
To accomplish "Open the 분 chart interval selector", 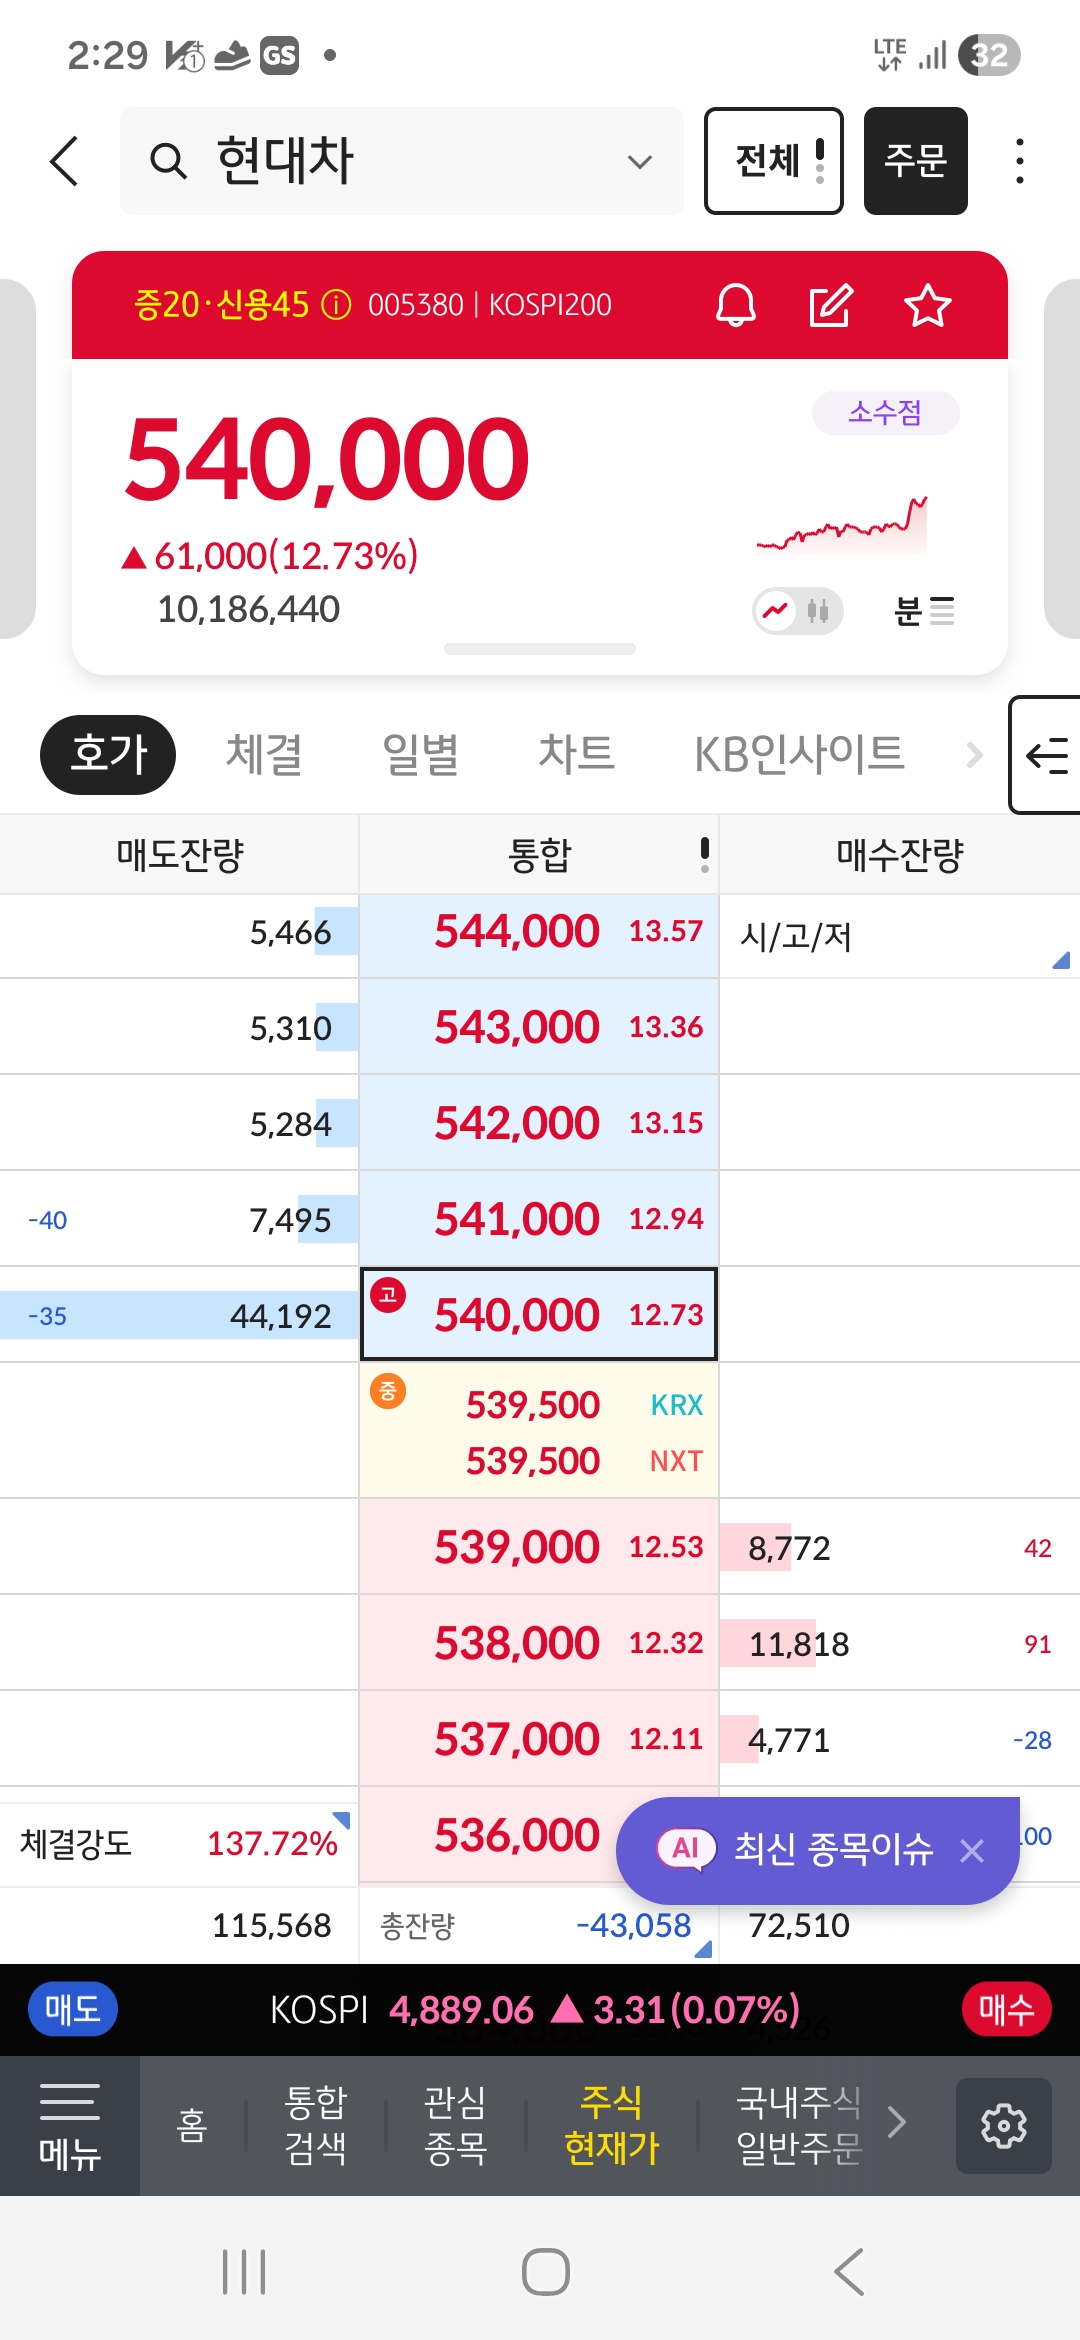I will tap(923, 611).
